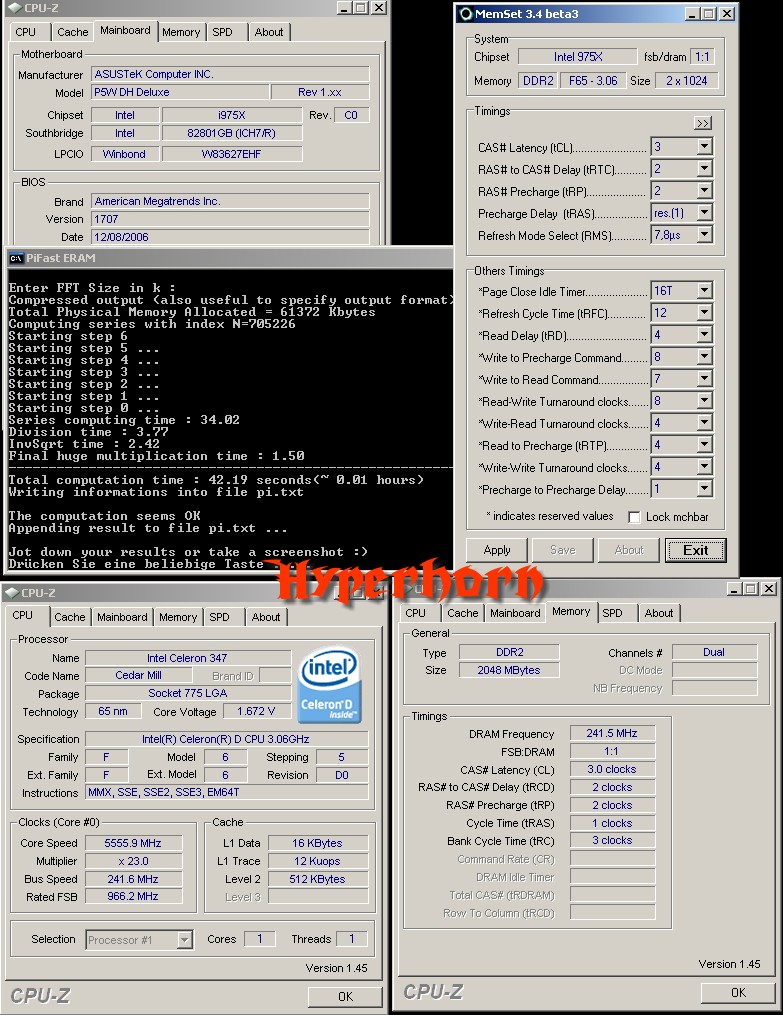The image size is (783, 1015).
Task: Open the RAS# Precharge (tRP) dropdown in MemSet
Action: [x=705, y=191]
